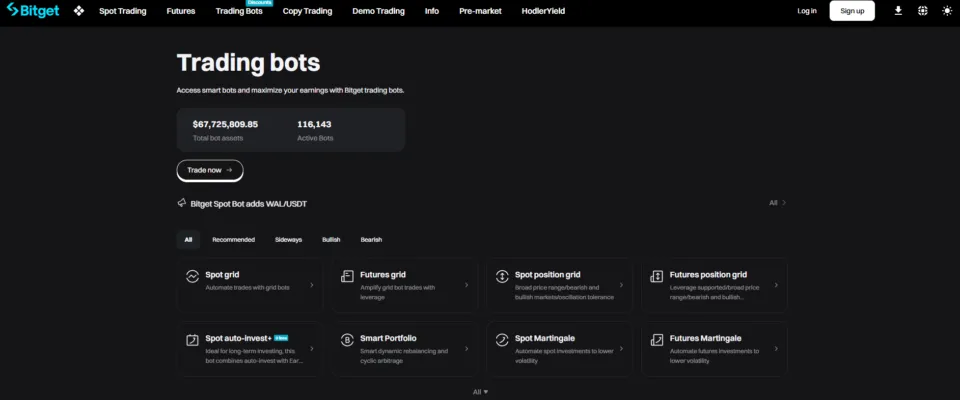Click the Spot Martingale icon
The height and width of the screenshot is (400, 960).
click(502, 340)
